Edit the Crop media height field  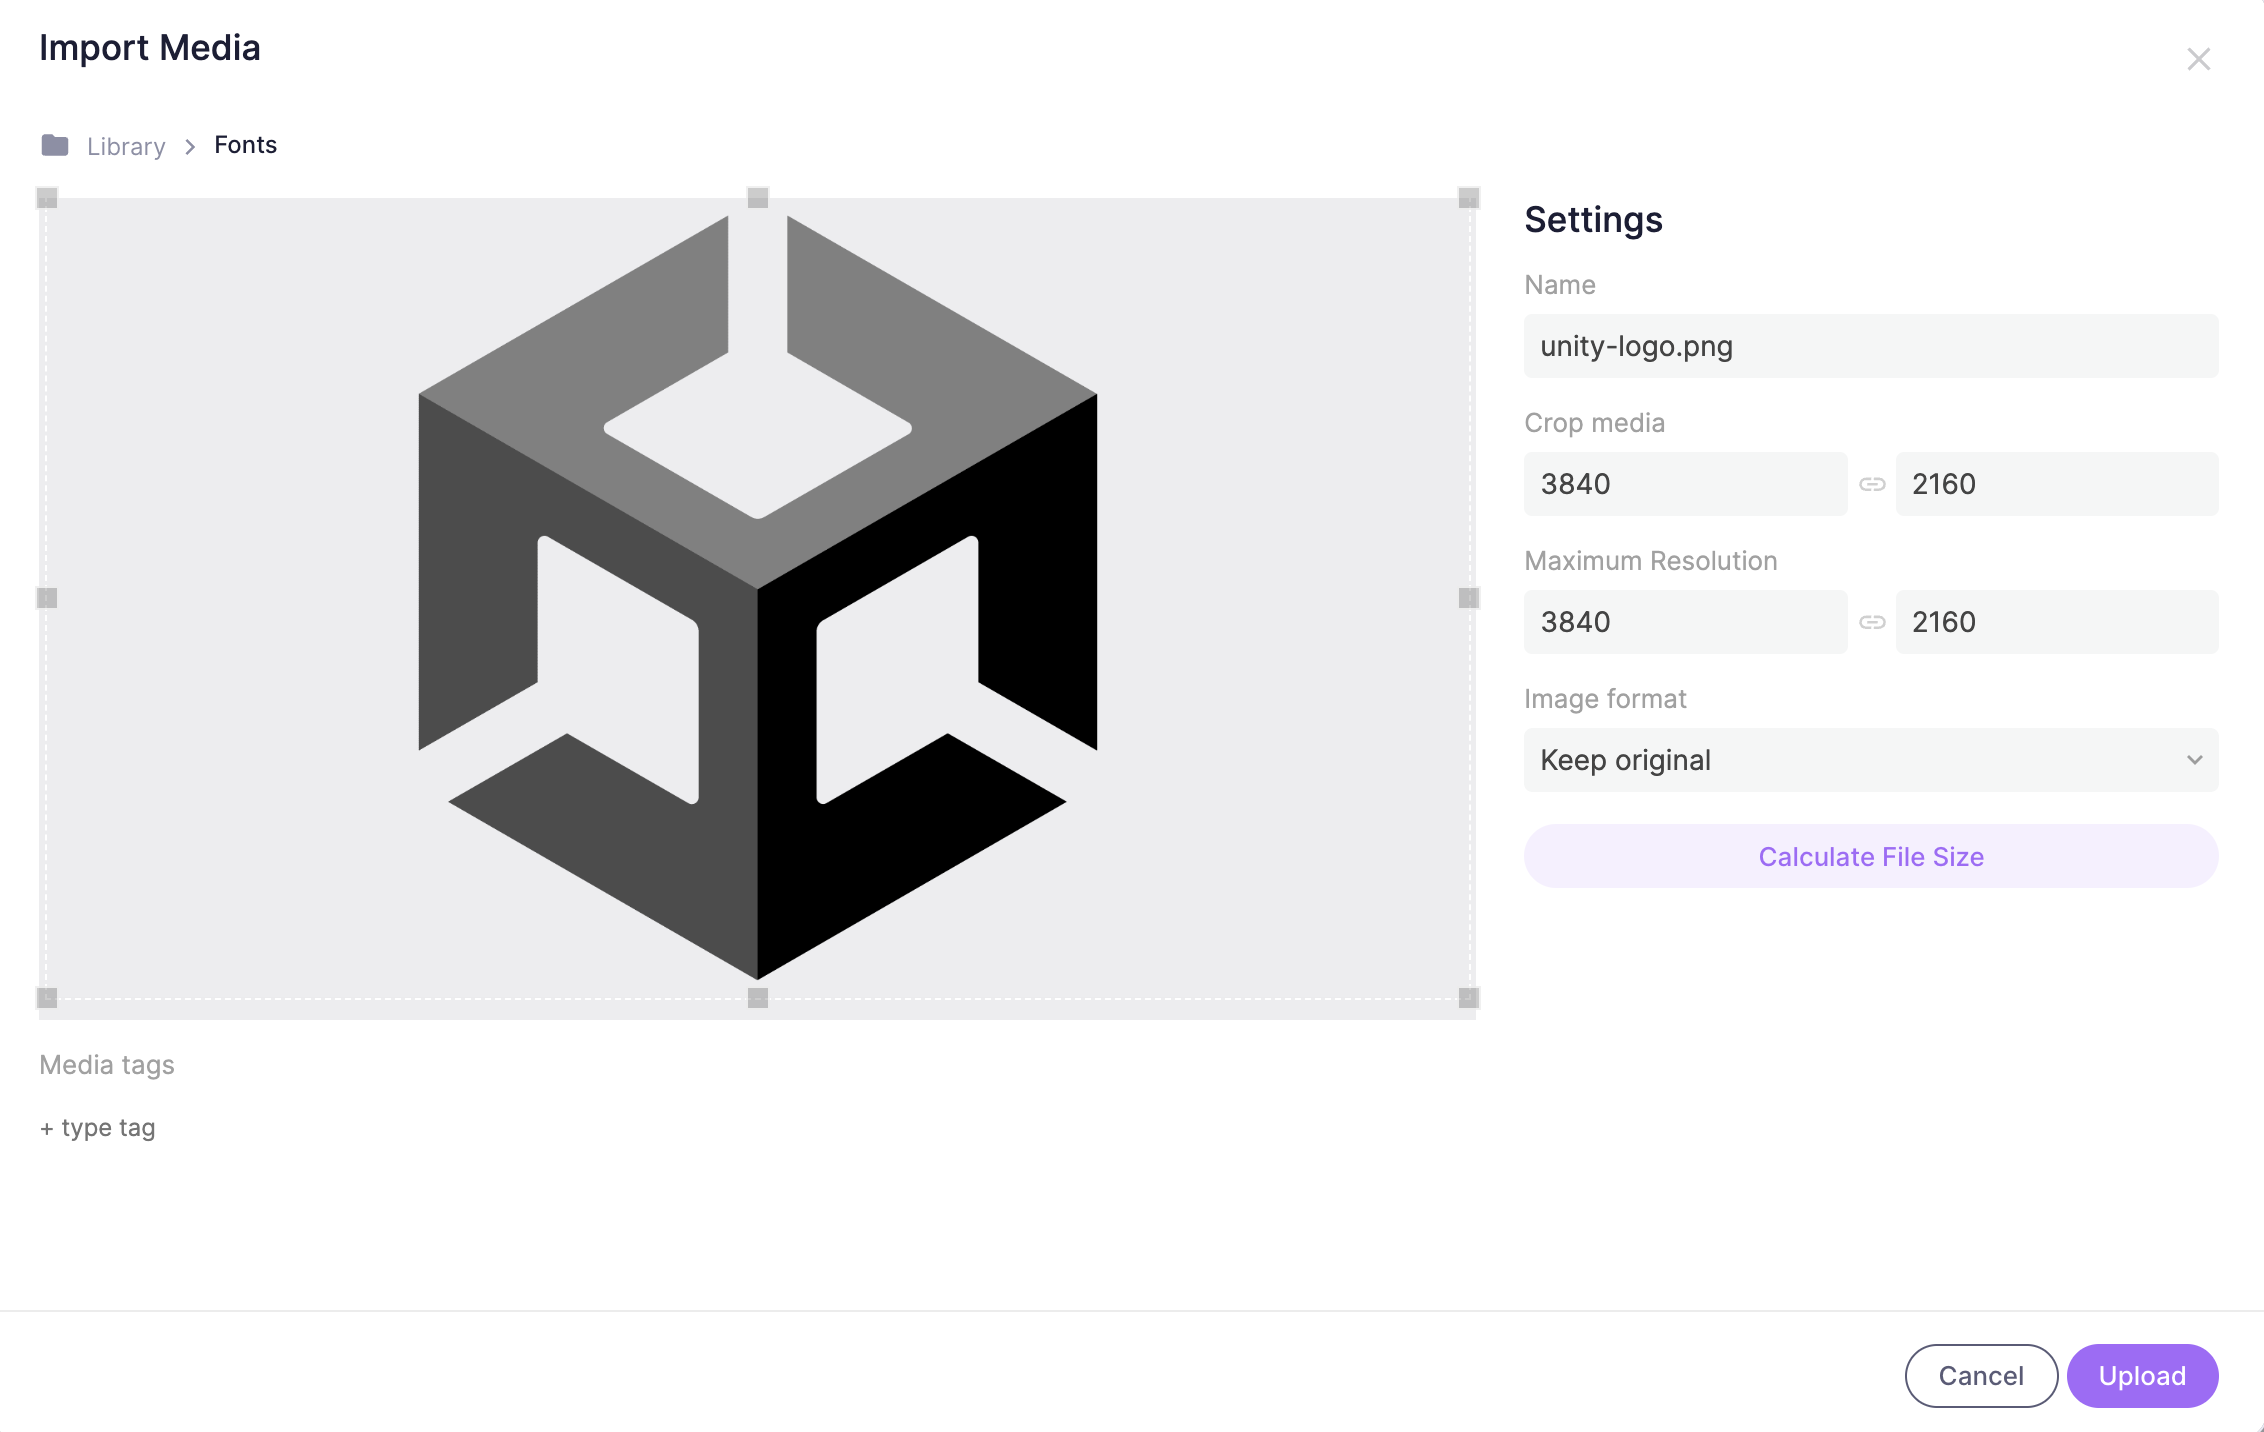[x=2057, y=484]
